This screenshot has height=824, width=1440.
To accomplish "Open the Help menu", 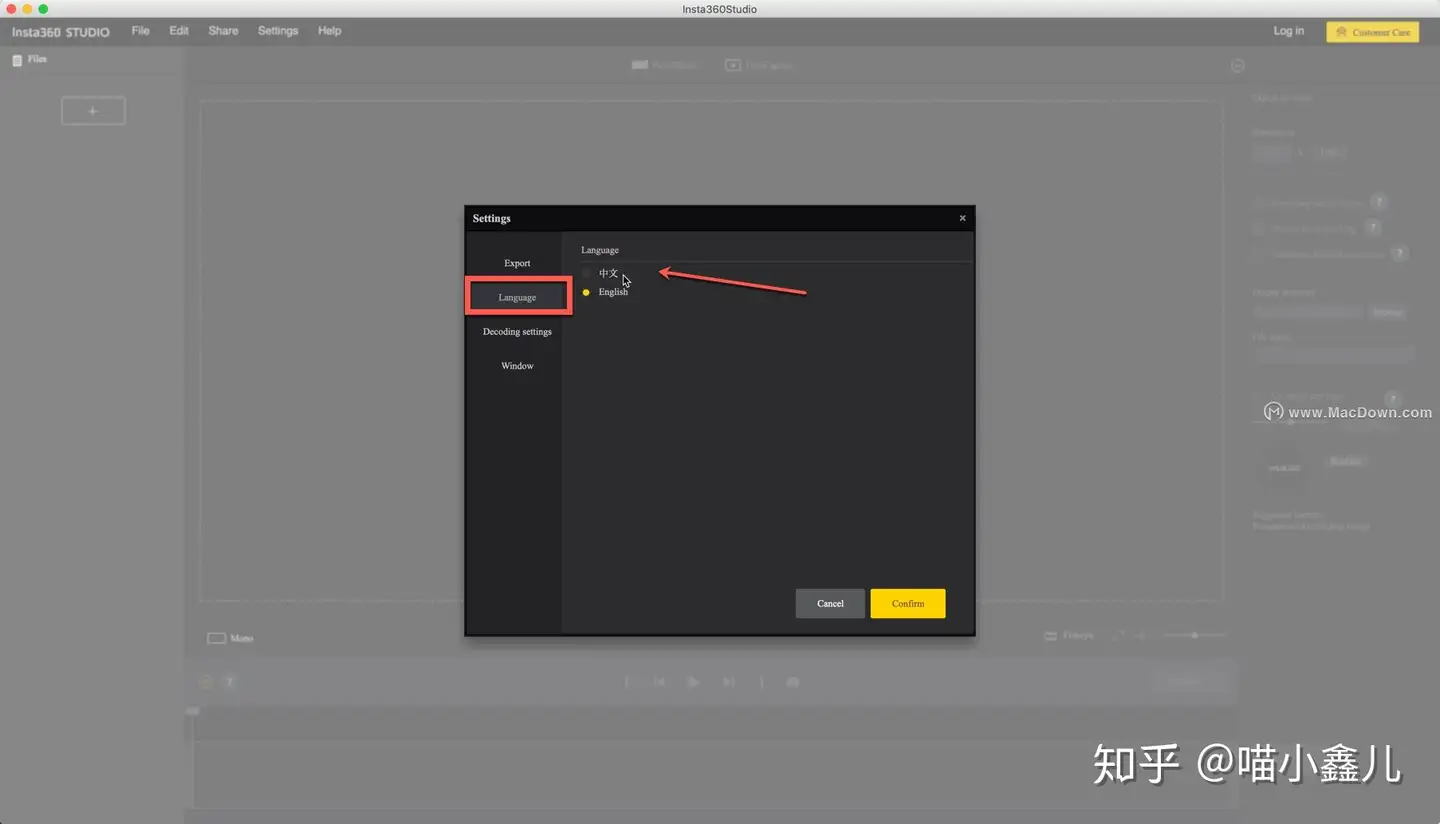I will coord(330,31).
